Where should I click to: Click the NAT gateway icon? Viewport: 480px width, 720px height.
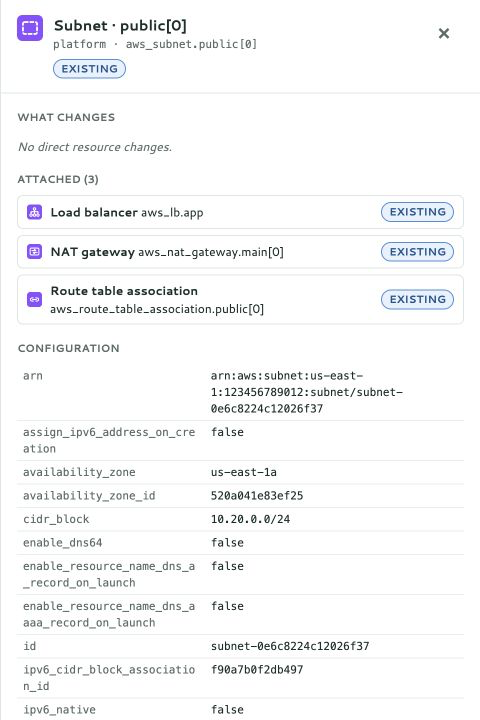[34, 252]
